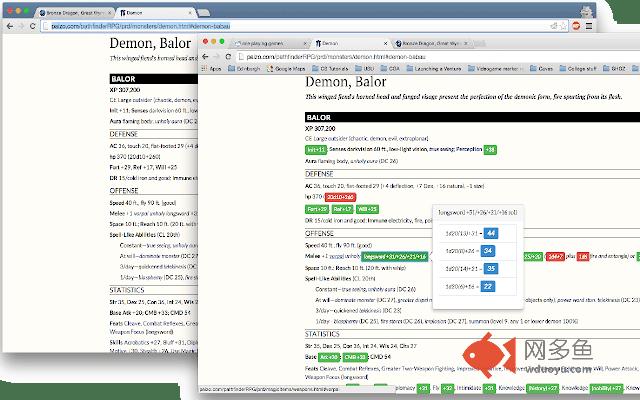This screenshot has width=640, height=400.
Task: Roll the green Ref +17 save button
Action: [x=342, y=209]
